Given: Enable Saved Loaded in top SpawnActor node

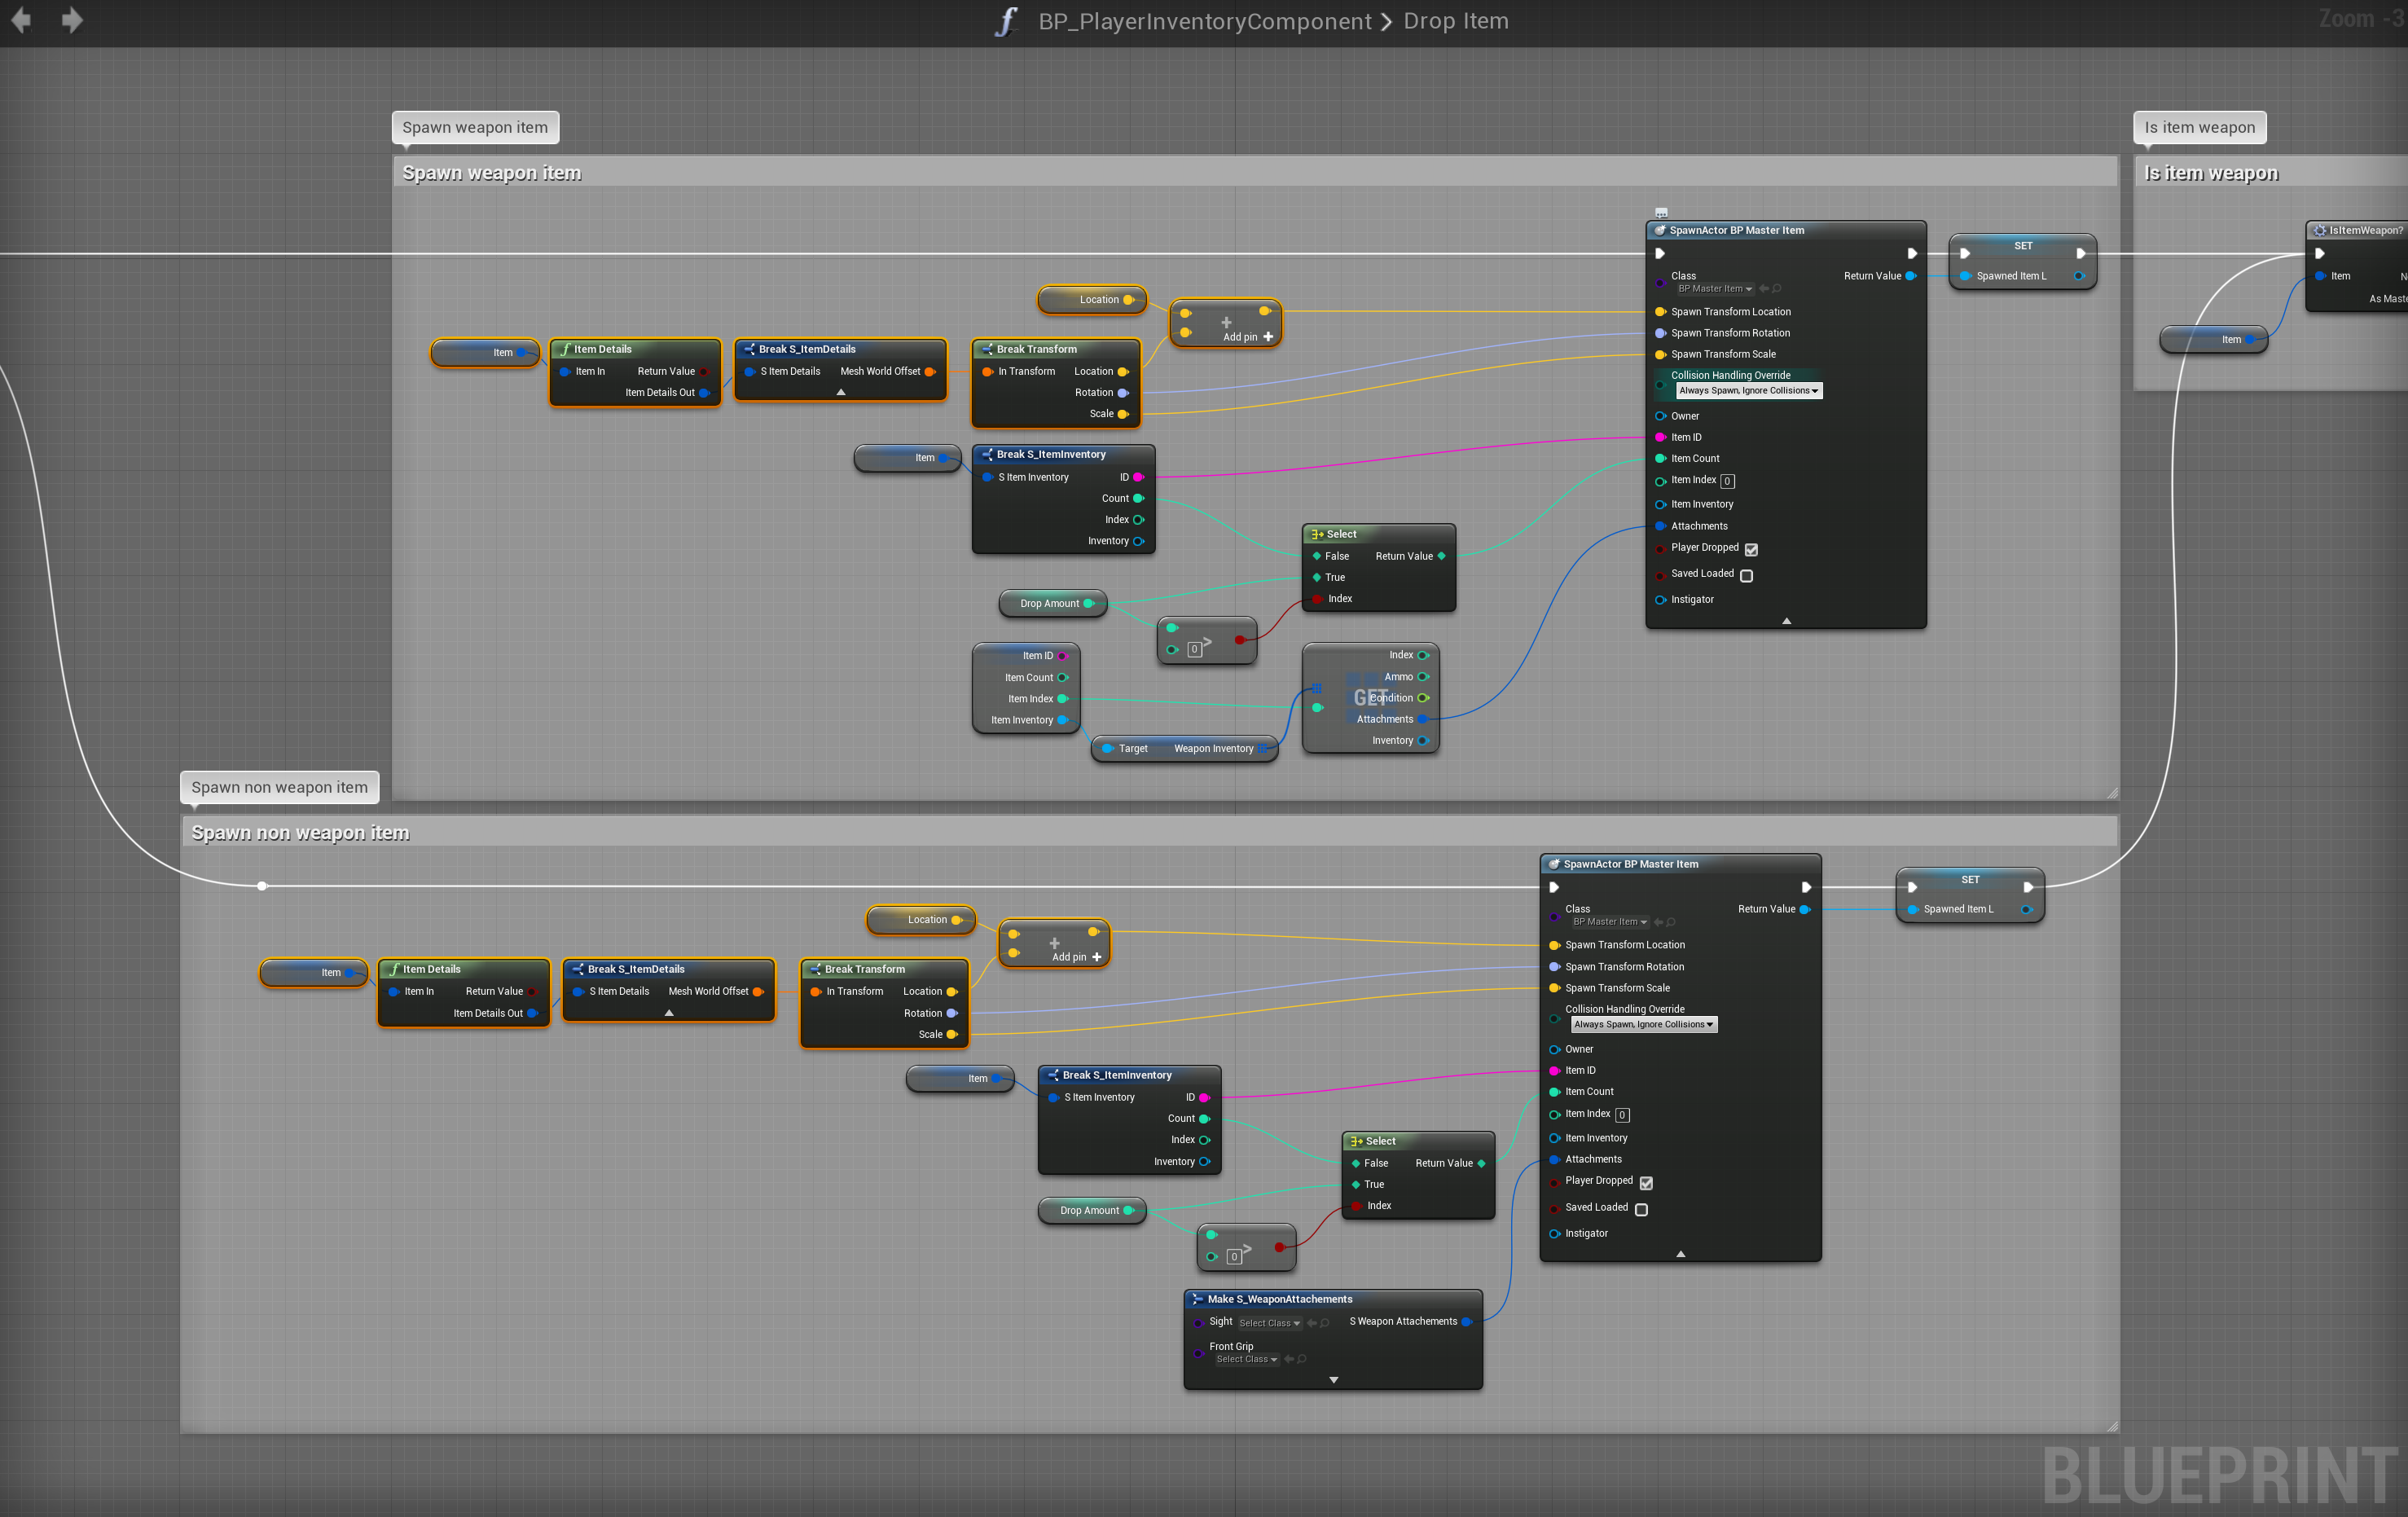Looking at the screenshot, I should click(x=1746, y=575).
